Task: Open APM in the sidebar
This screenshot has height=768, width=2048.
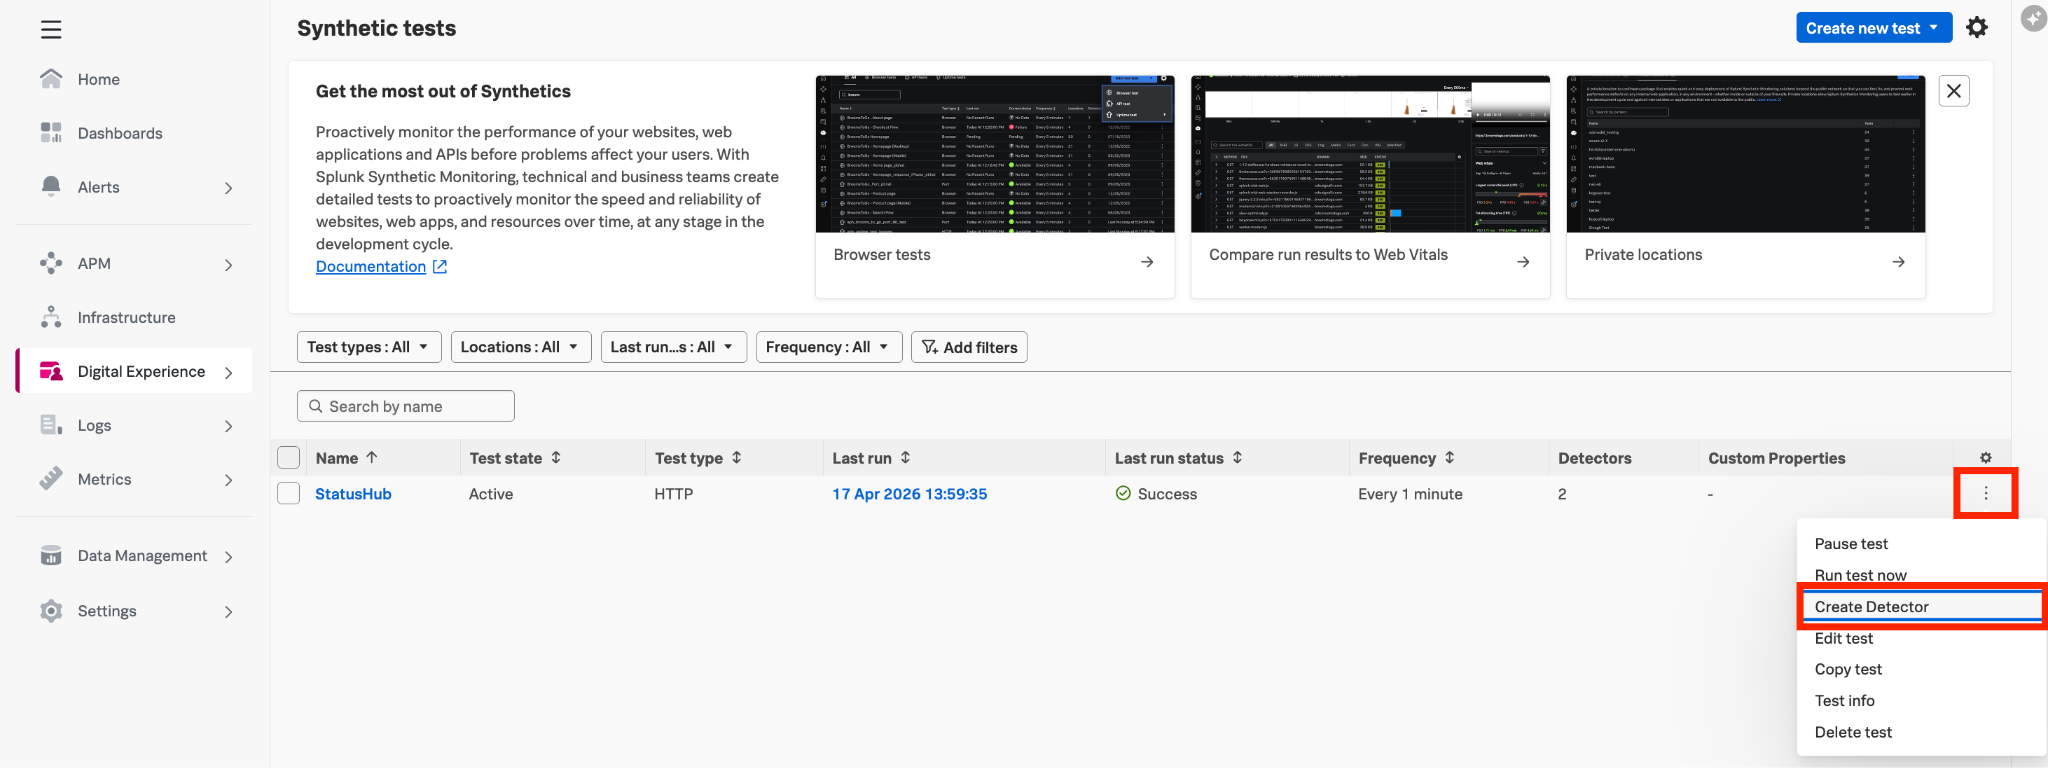Action: click(94, 263)
